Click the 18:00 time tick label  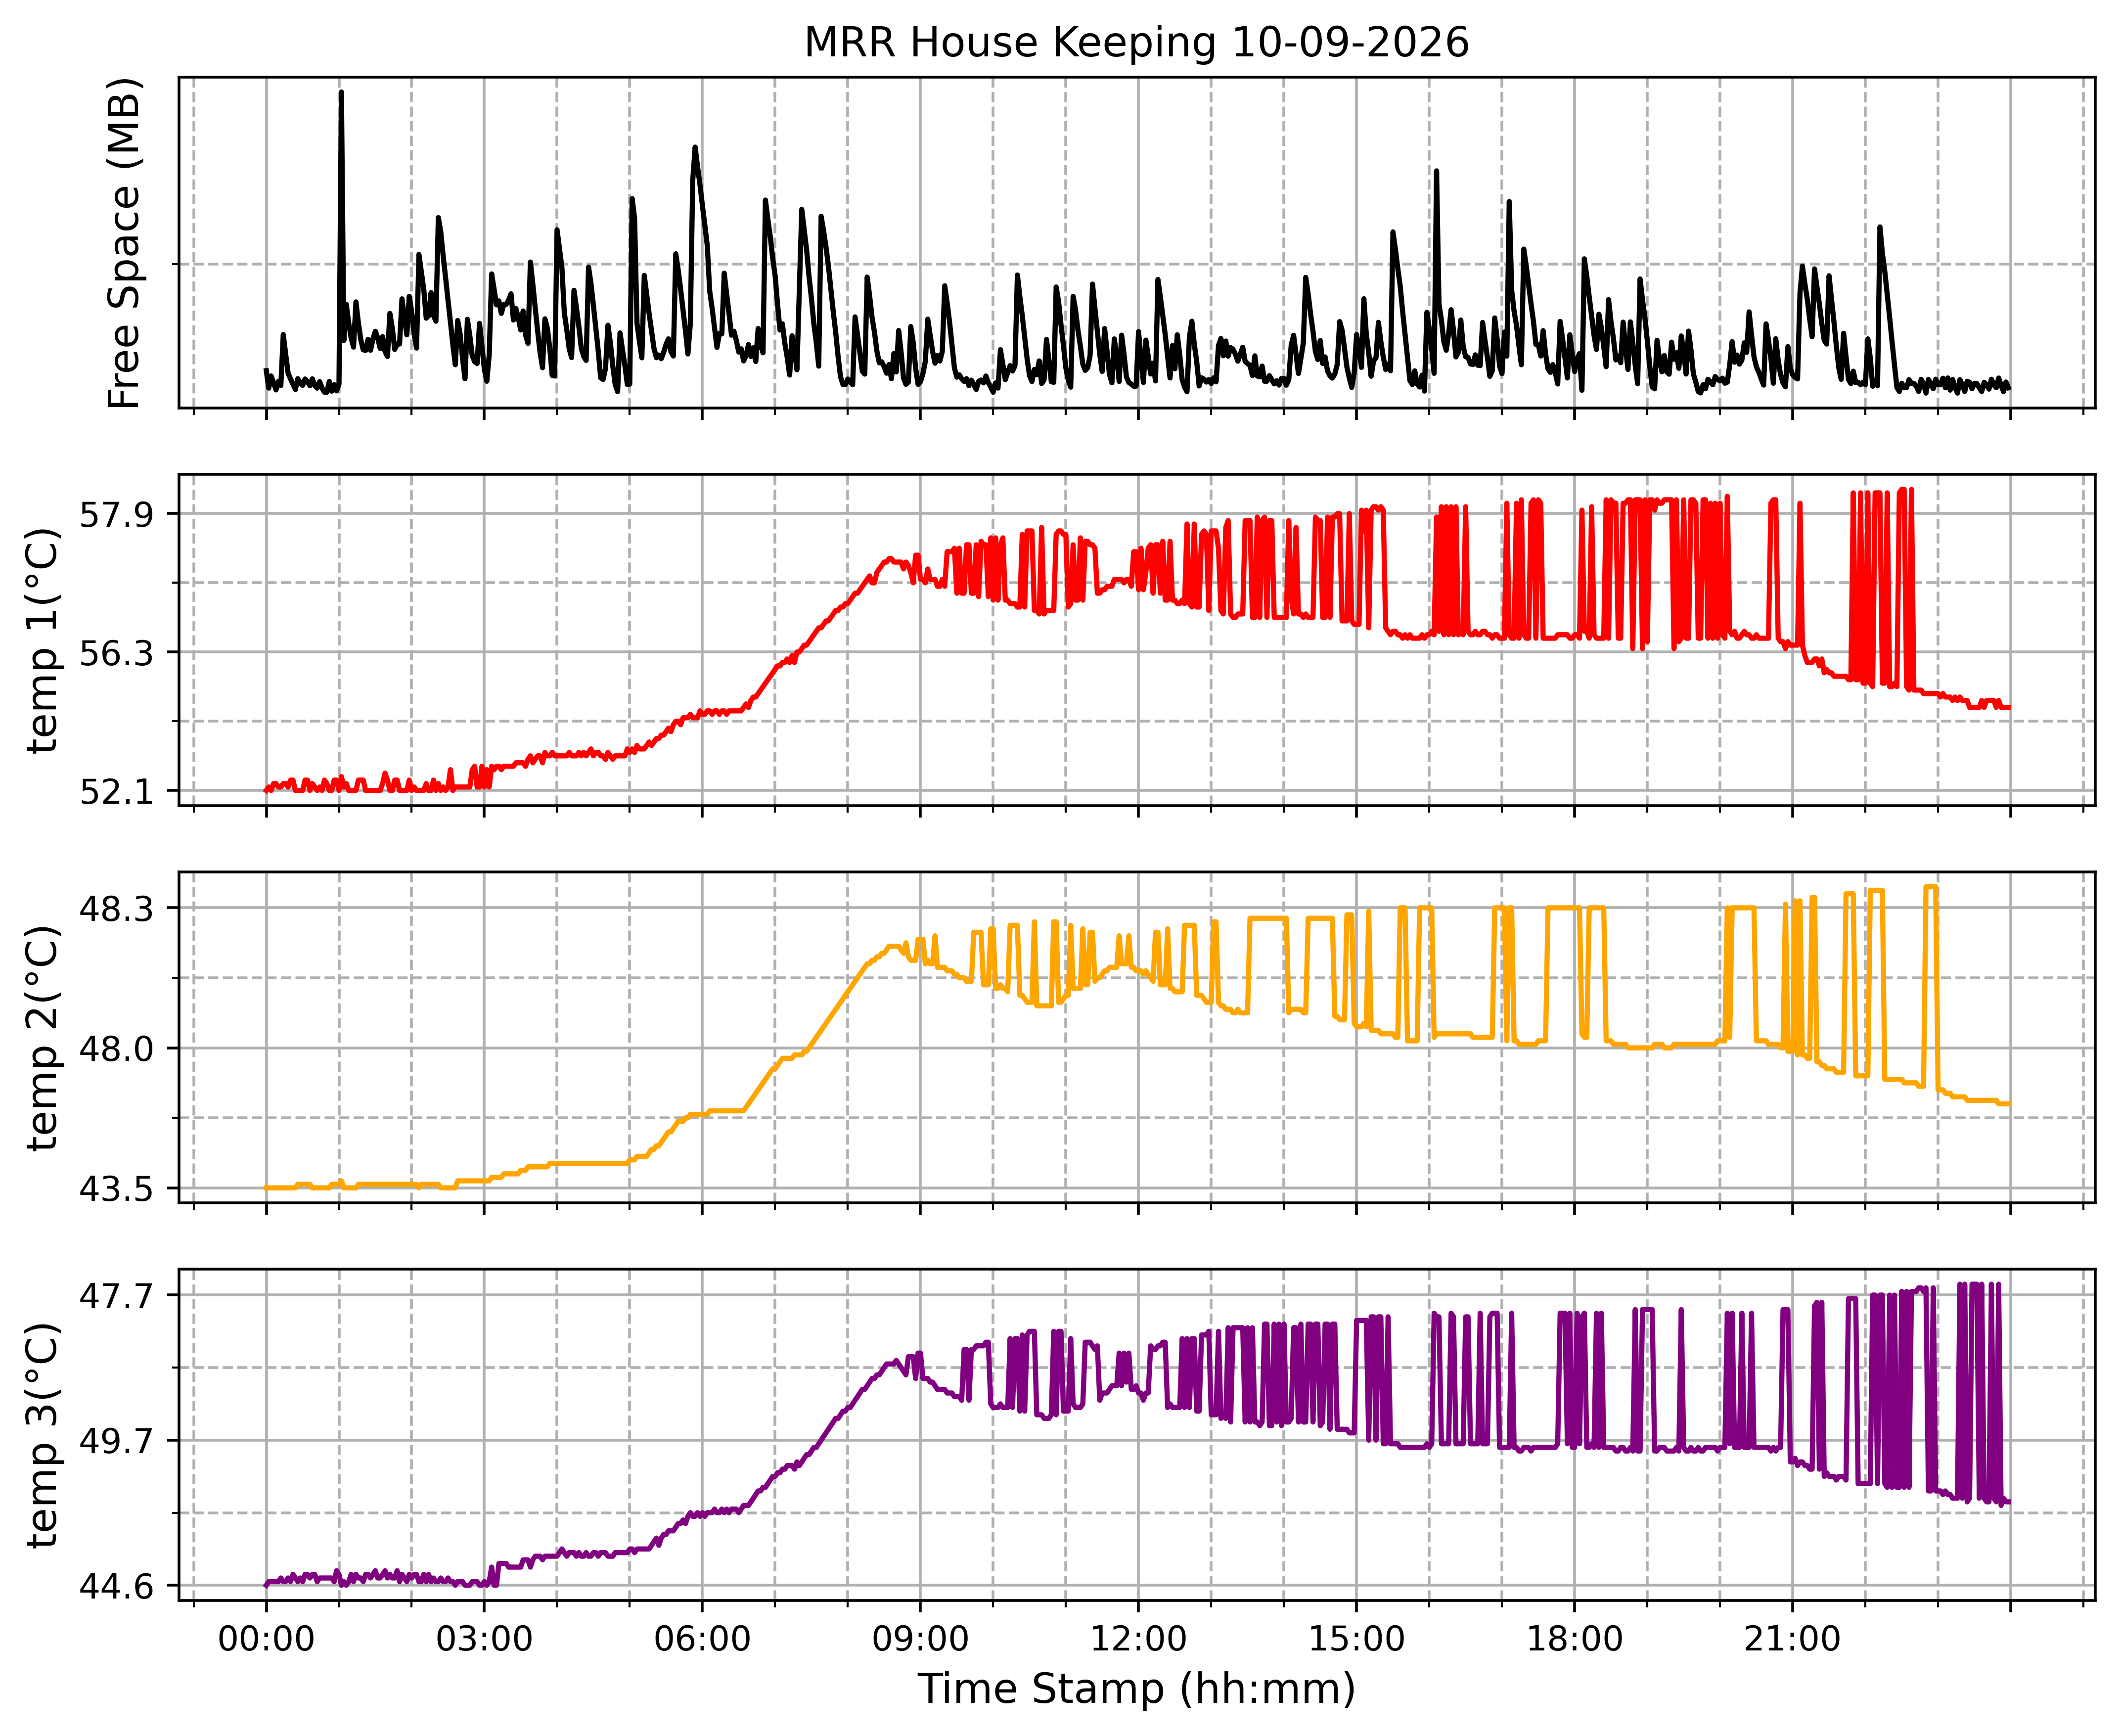(1574, 1639)
